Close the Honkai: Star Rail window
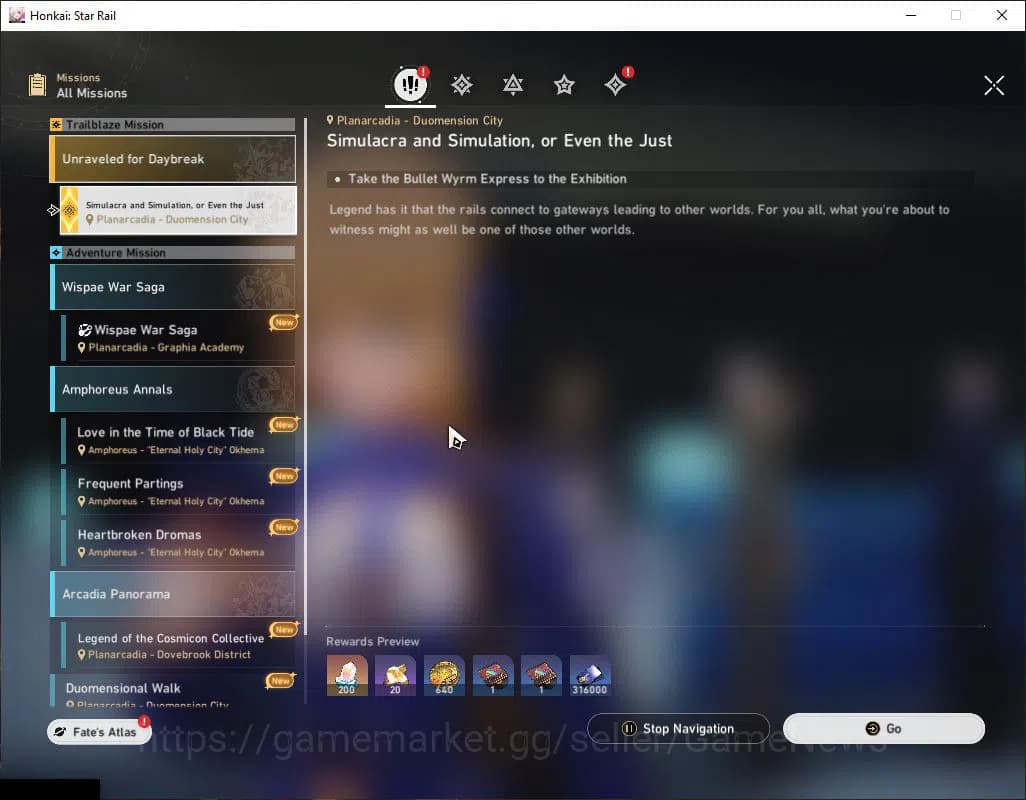 pos(1001,15)
